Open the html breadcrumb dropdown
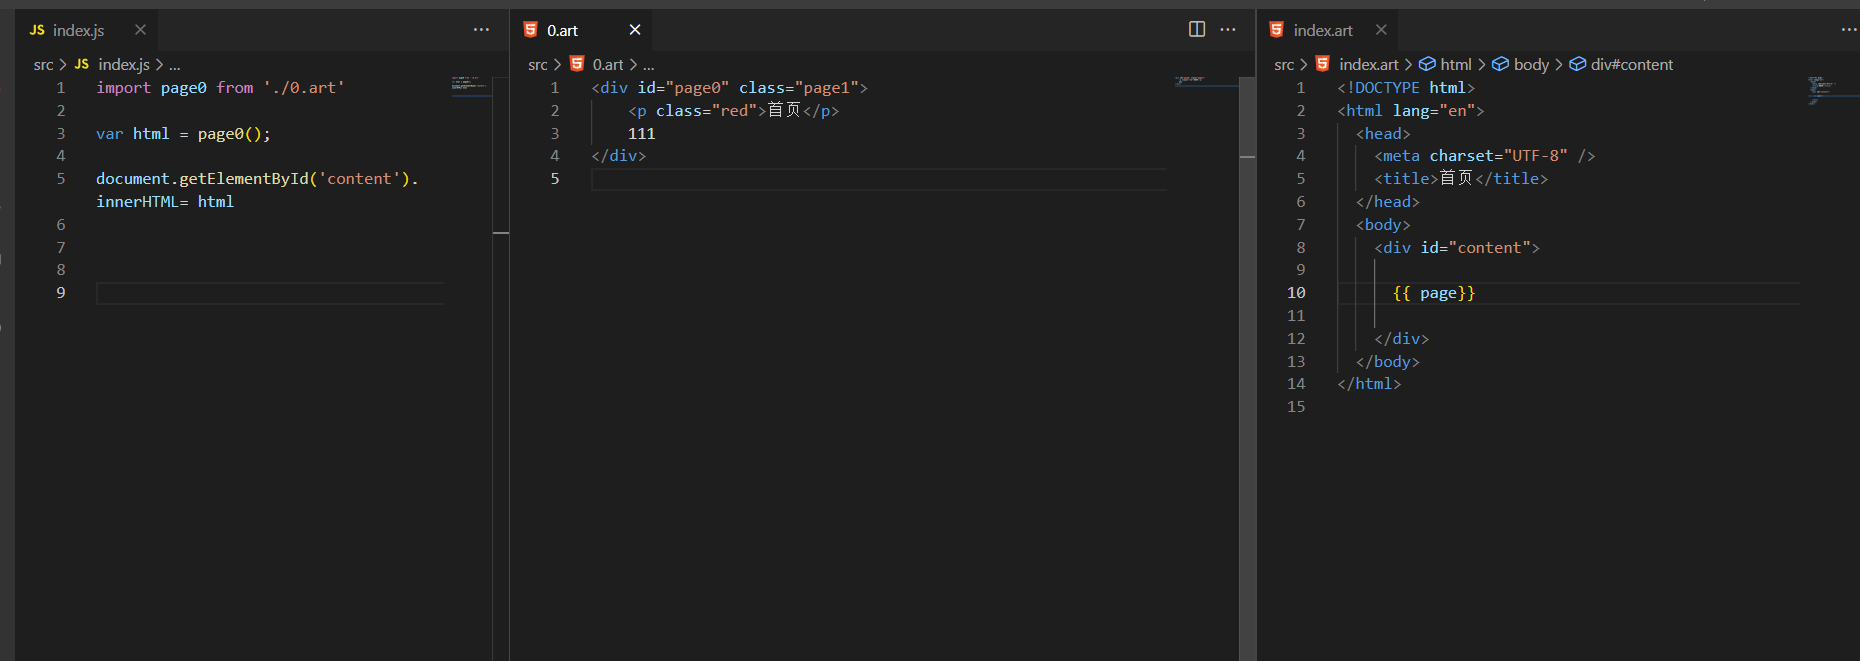The height and width of the screenshot is (661, 1860). click(x=1455, y=64)
